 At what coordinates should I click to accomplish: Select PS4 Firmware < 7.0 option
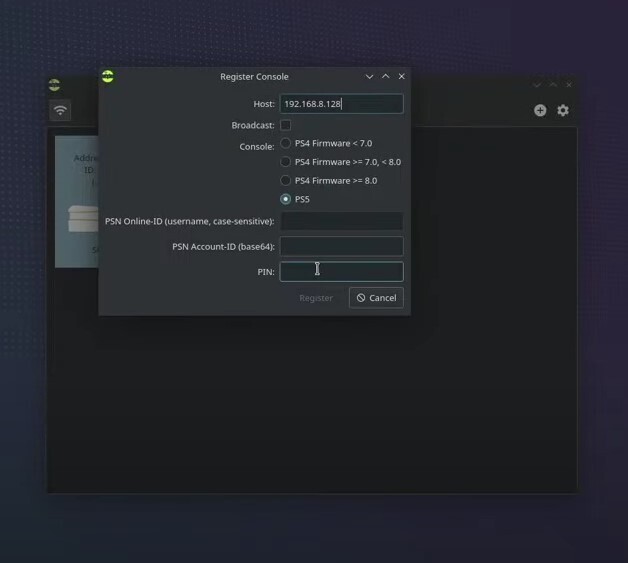coord(286,143)
